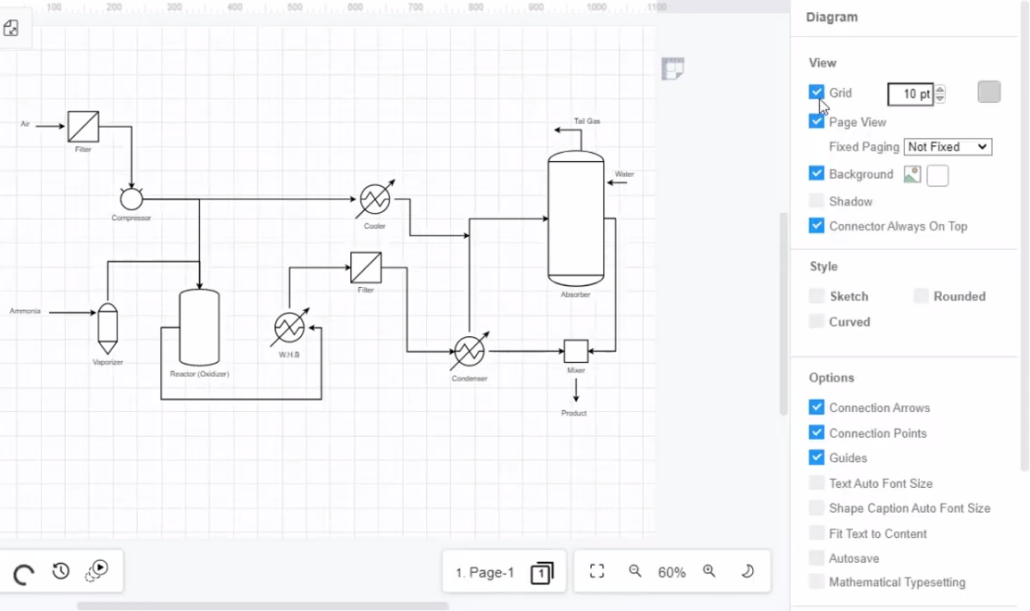Viewport: 1030px width, 611px height.
Task: Switch to dark mode via the moon icon
Action: (x=748, y=571)
